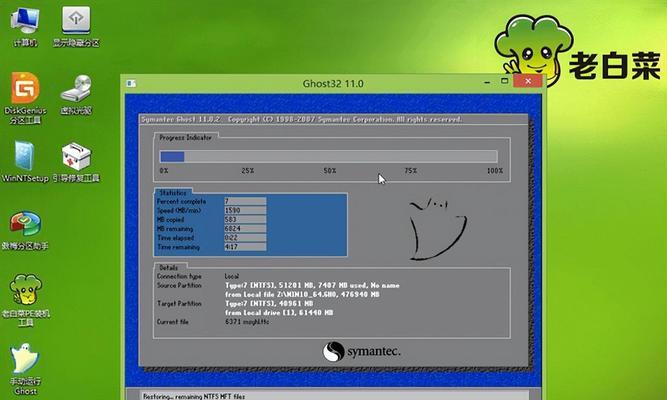The image size is (667, 400).
Task: Launch the 手动运行Ghost desktop shortcut
Action: pyautogui.click(x=26, y=369)
